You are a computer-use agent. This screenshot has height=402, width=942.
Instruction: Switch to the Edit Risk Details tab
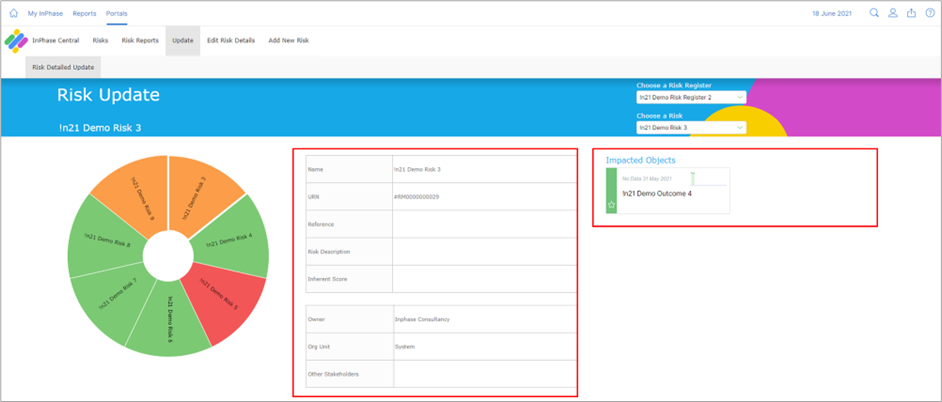[x=231, y=40]
